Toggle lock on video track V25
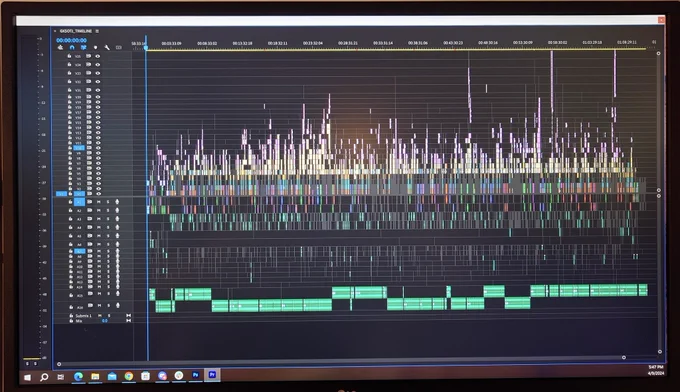 (69, 56)
